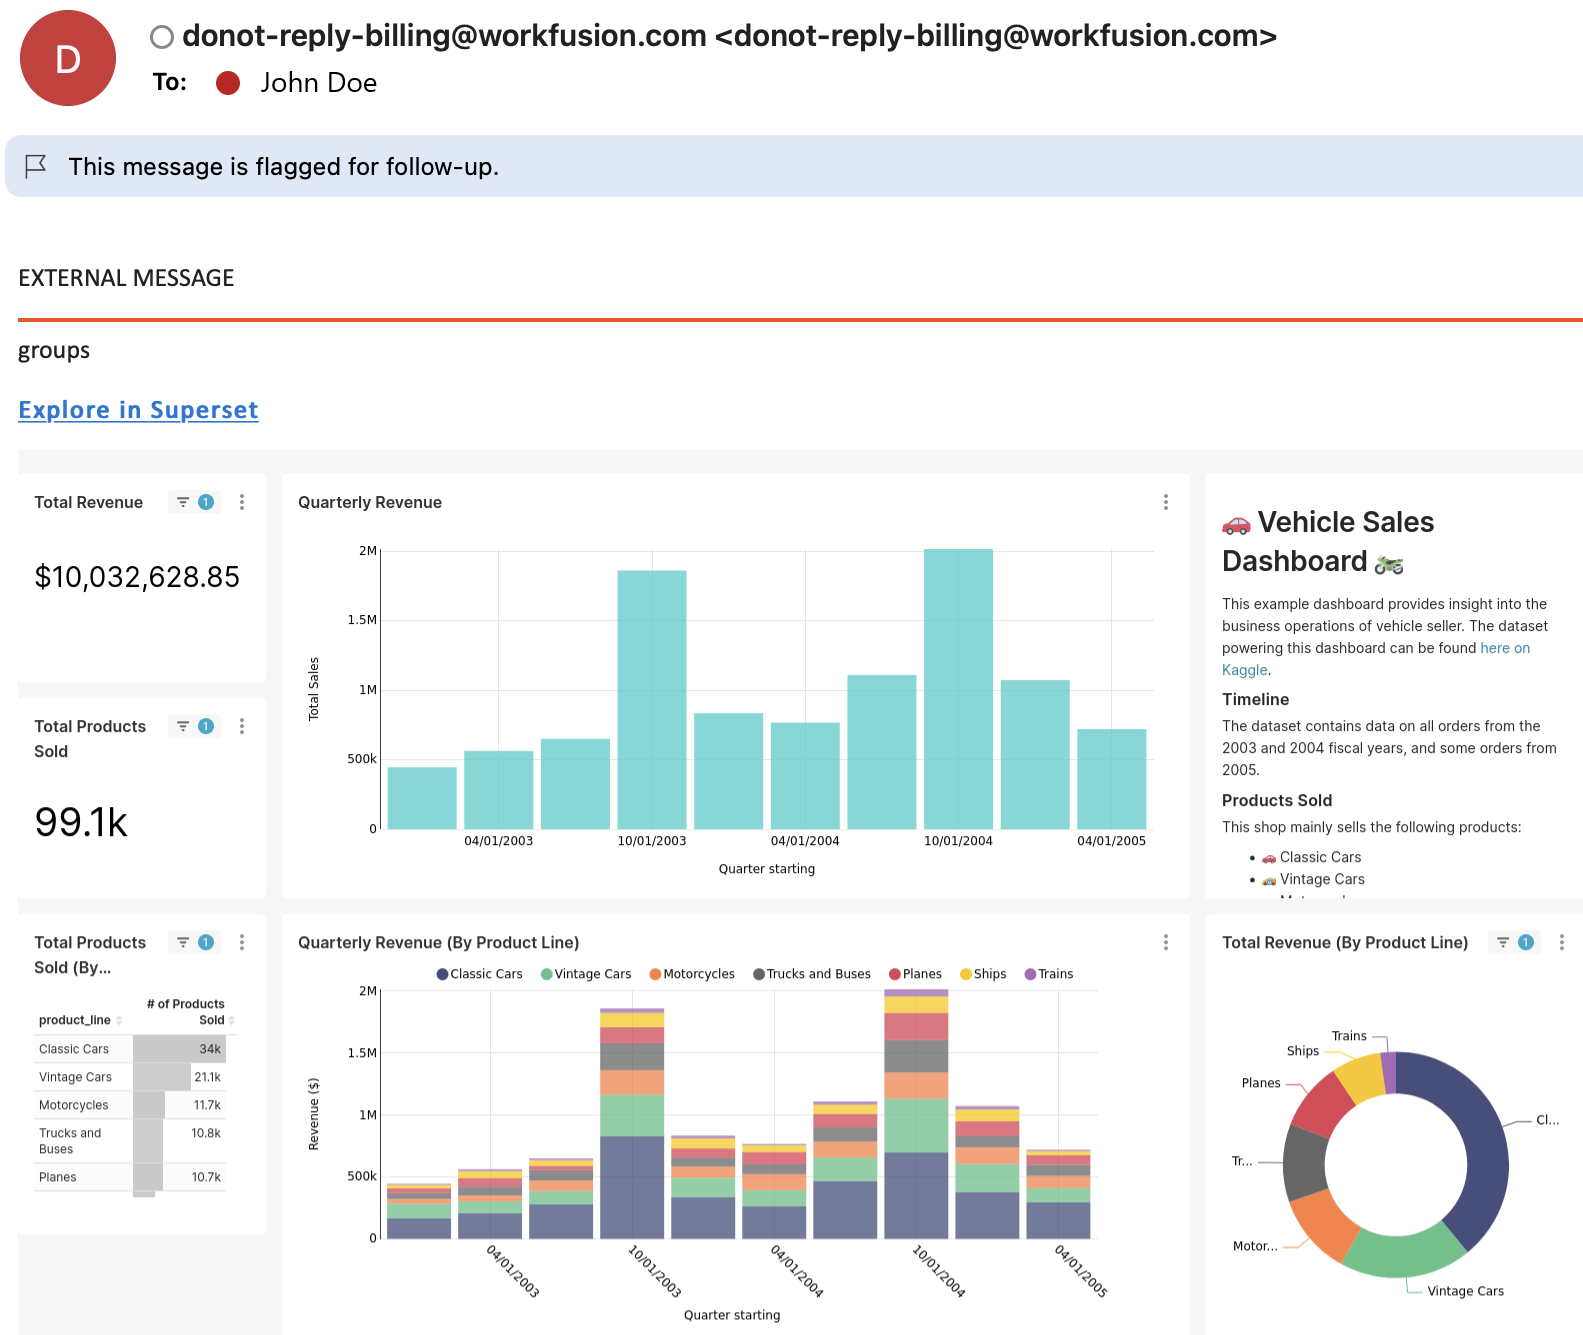Open the filter indicator on Total Revenue card

(195, 502)
